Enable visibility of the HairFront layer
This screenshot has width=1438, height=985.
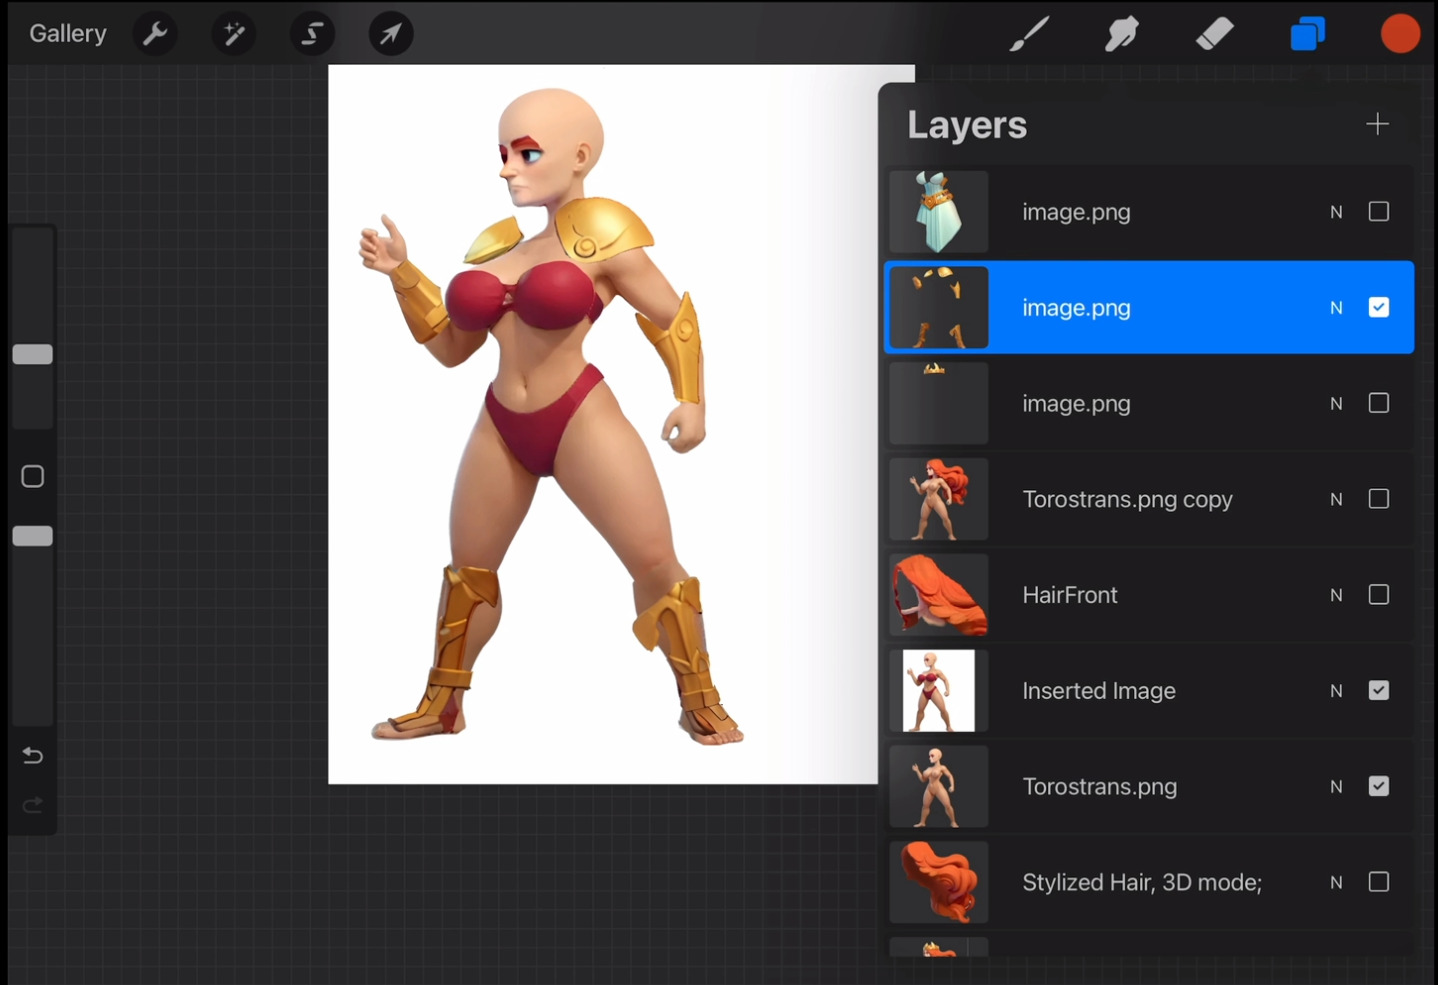click(1379, 594)
